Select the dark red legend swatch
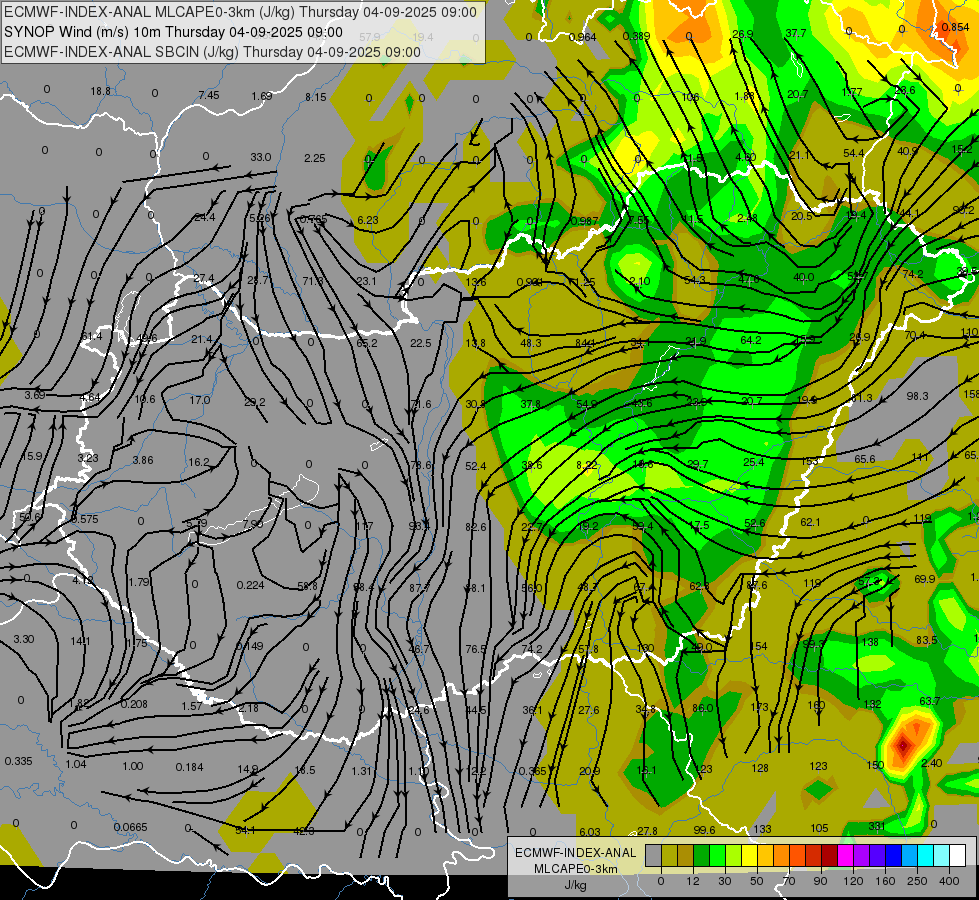The height and width of the screenshot is (900, 979). 829,856
